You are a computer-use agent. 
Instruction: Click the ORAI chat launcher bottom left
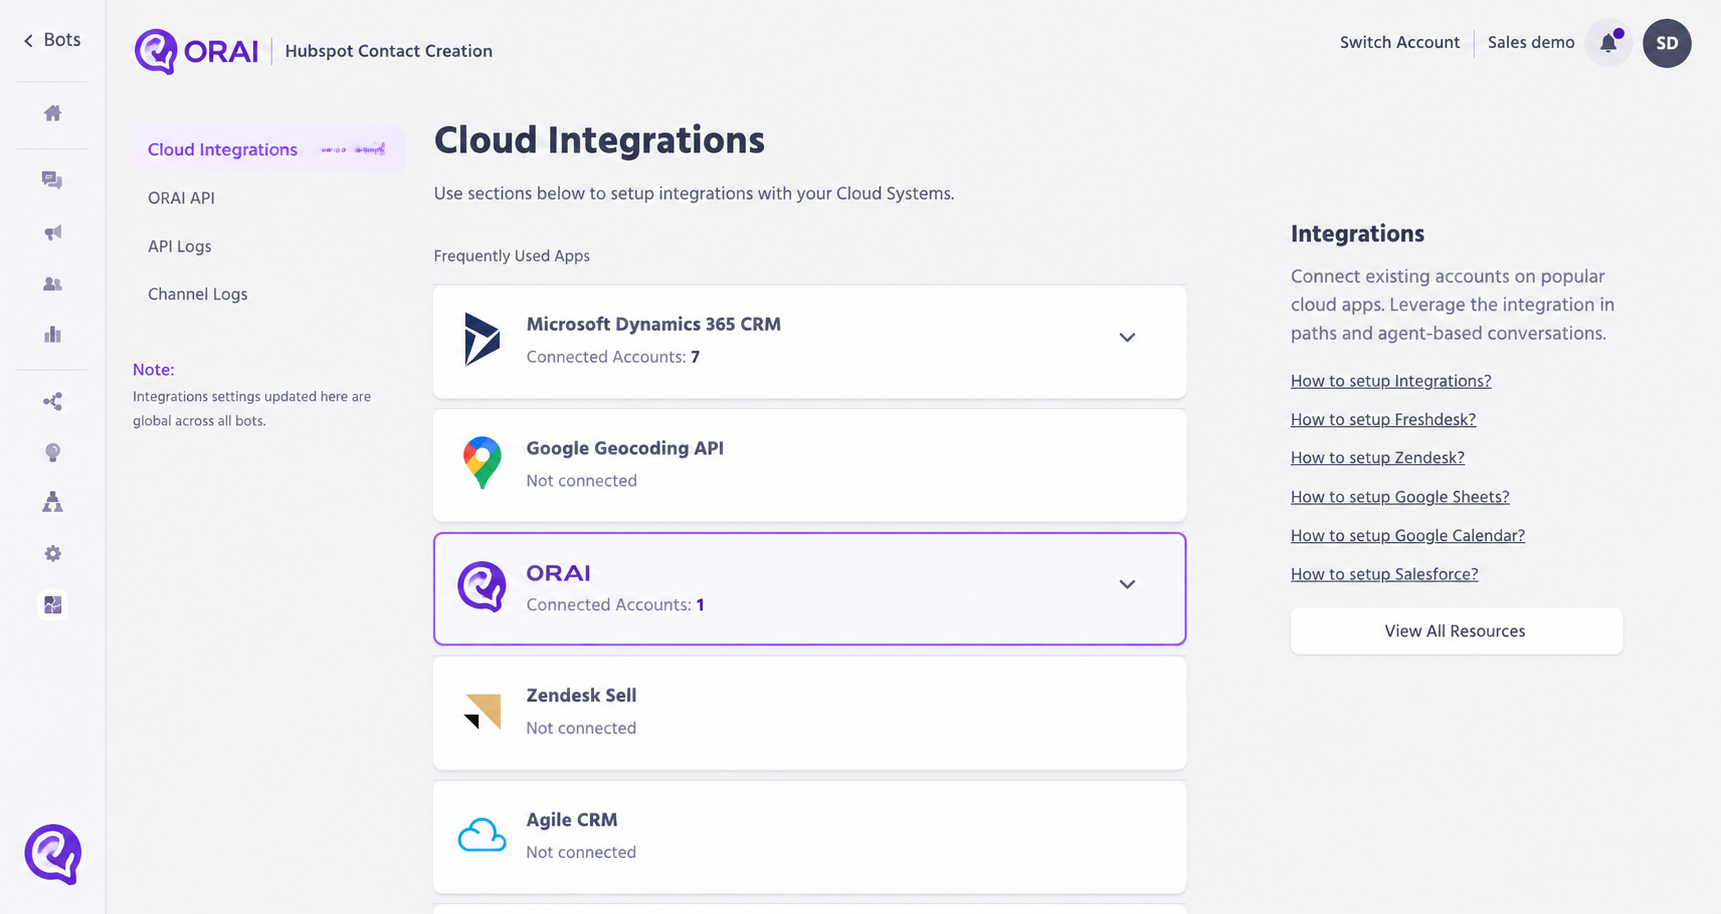pos(53,854)
